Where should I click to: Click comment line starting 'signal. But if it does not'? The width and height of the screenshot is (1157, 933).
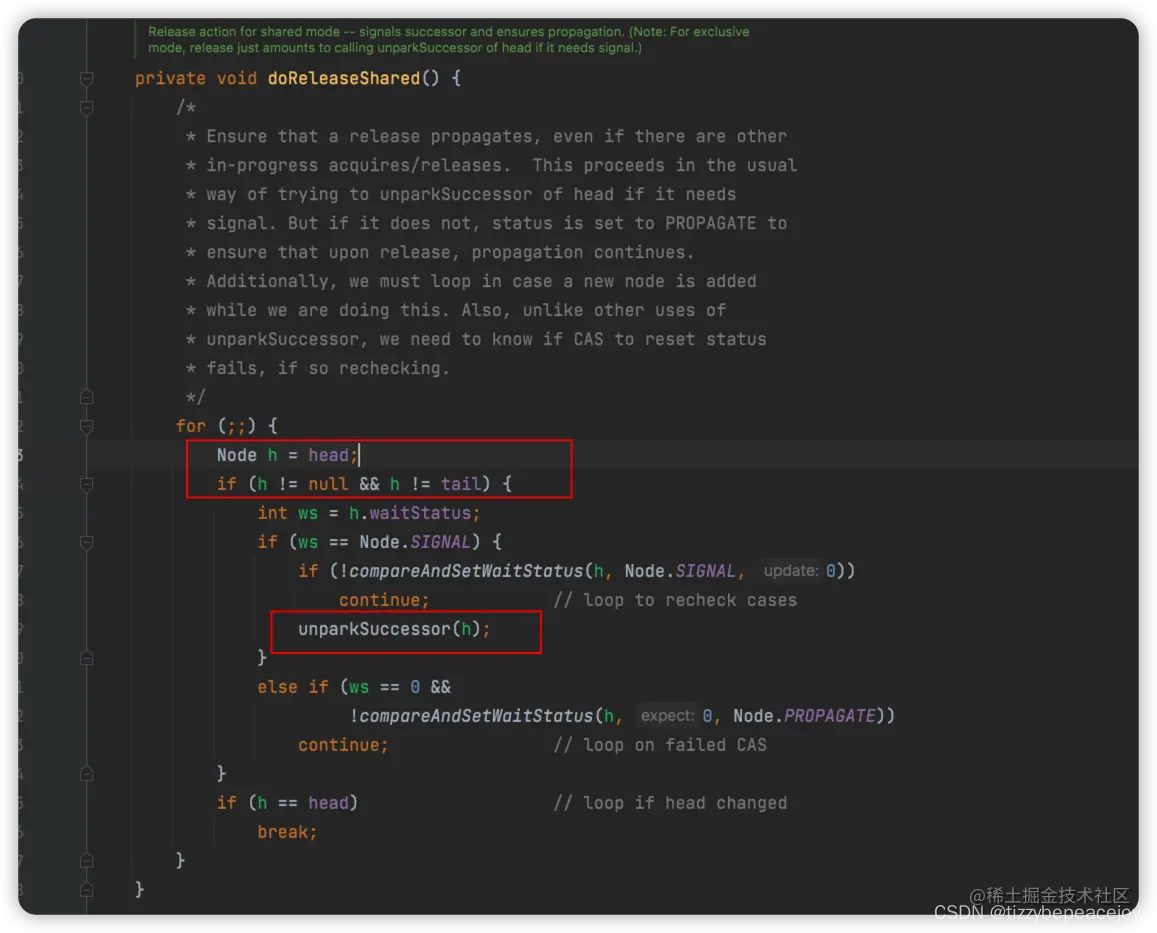point(487,224)
